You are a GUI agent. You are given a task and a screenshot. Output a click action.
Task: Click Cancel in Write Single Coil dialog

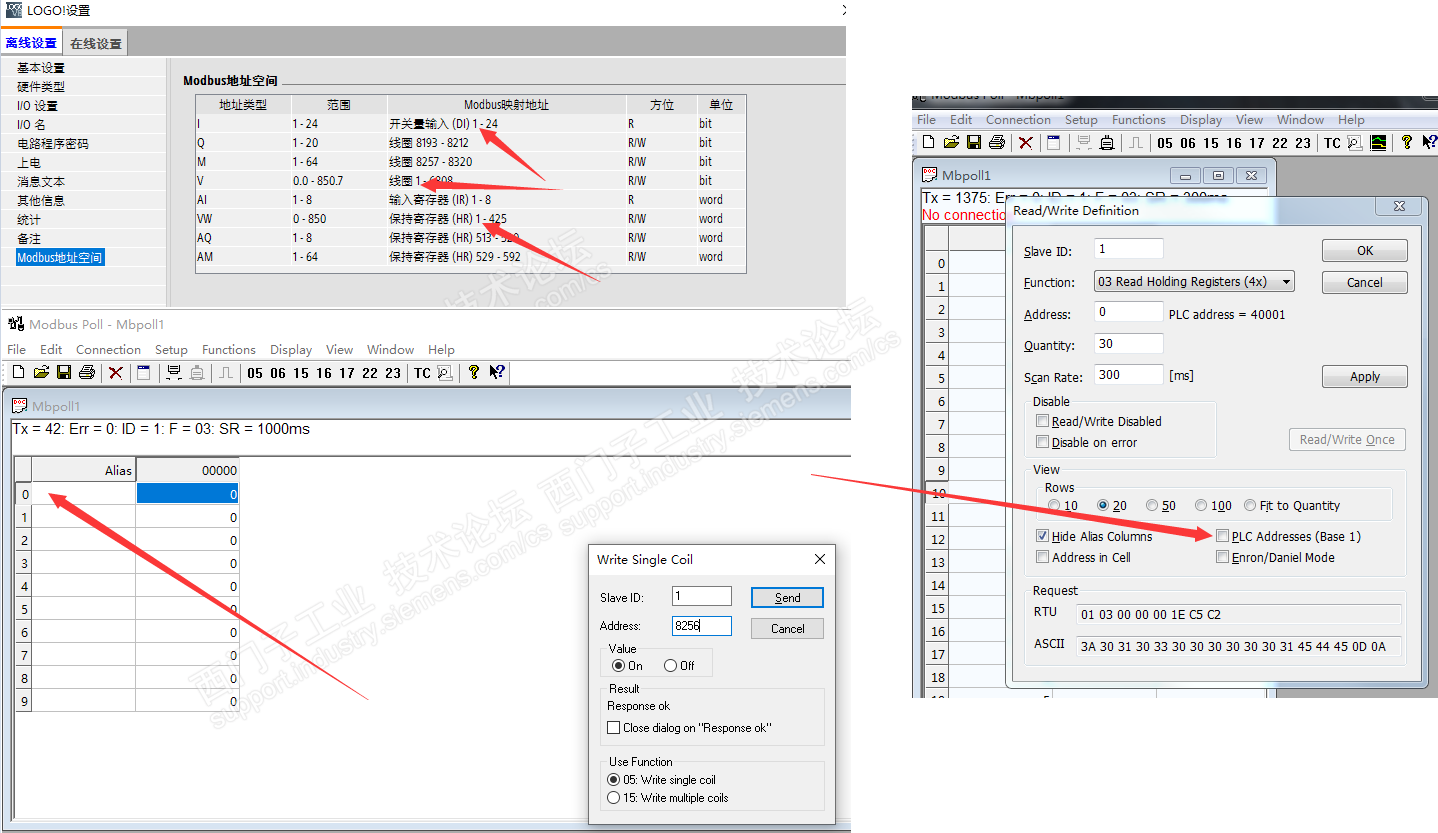coord(788,628)
